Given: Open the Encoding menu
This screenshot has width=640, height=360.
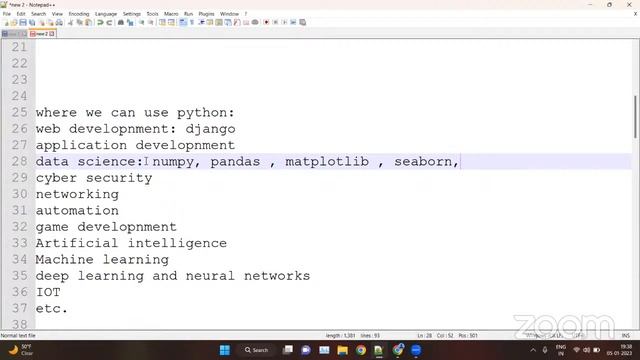Looking at the screenshot, I should point(79,14).
